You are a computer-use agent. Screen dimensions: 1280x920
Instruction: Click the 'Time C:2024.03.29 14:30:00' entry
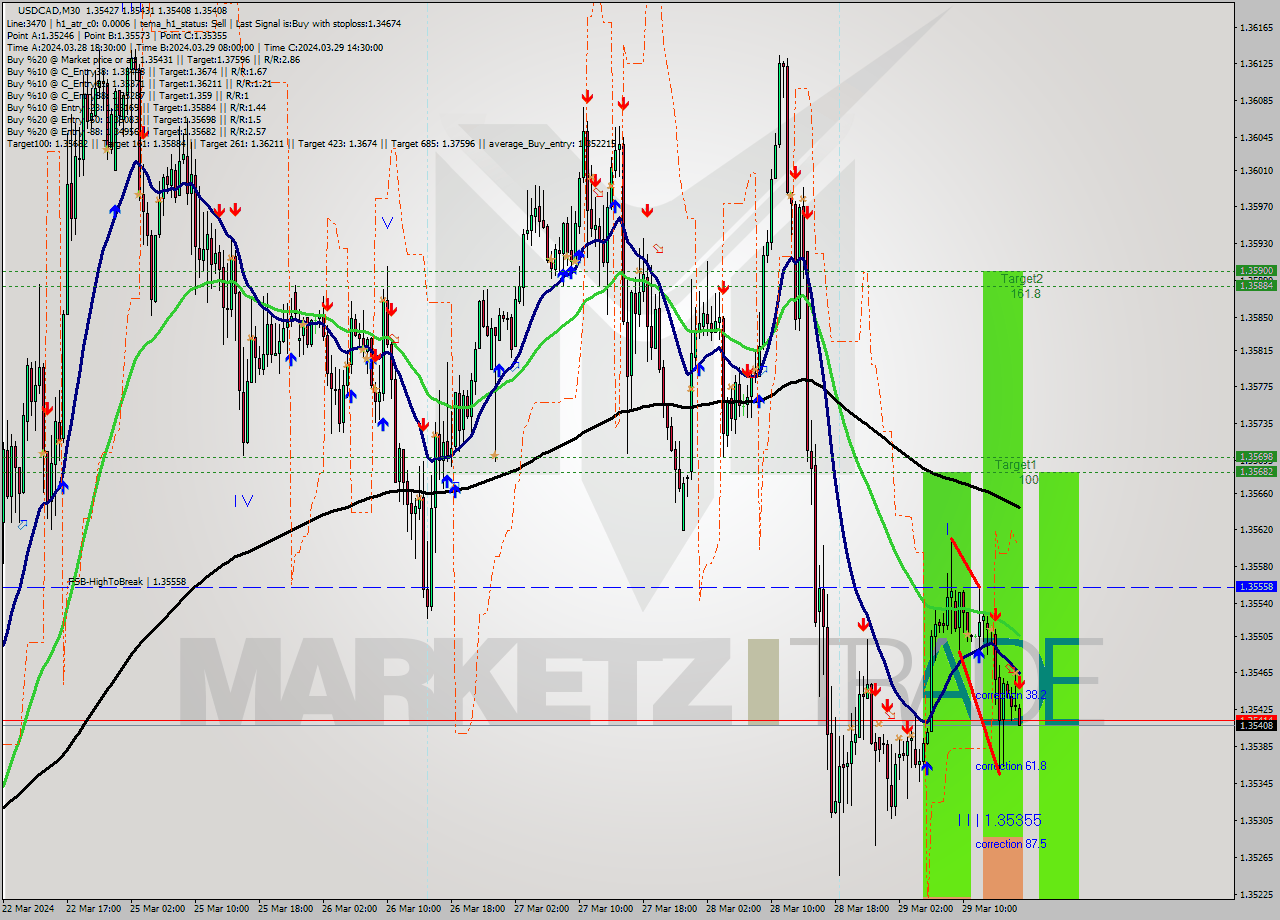click(324, 47)
